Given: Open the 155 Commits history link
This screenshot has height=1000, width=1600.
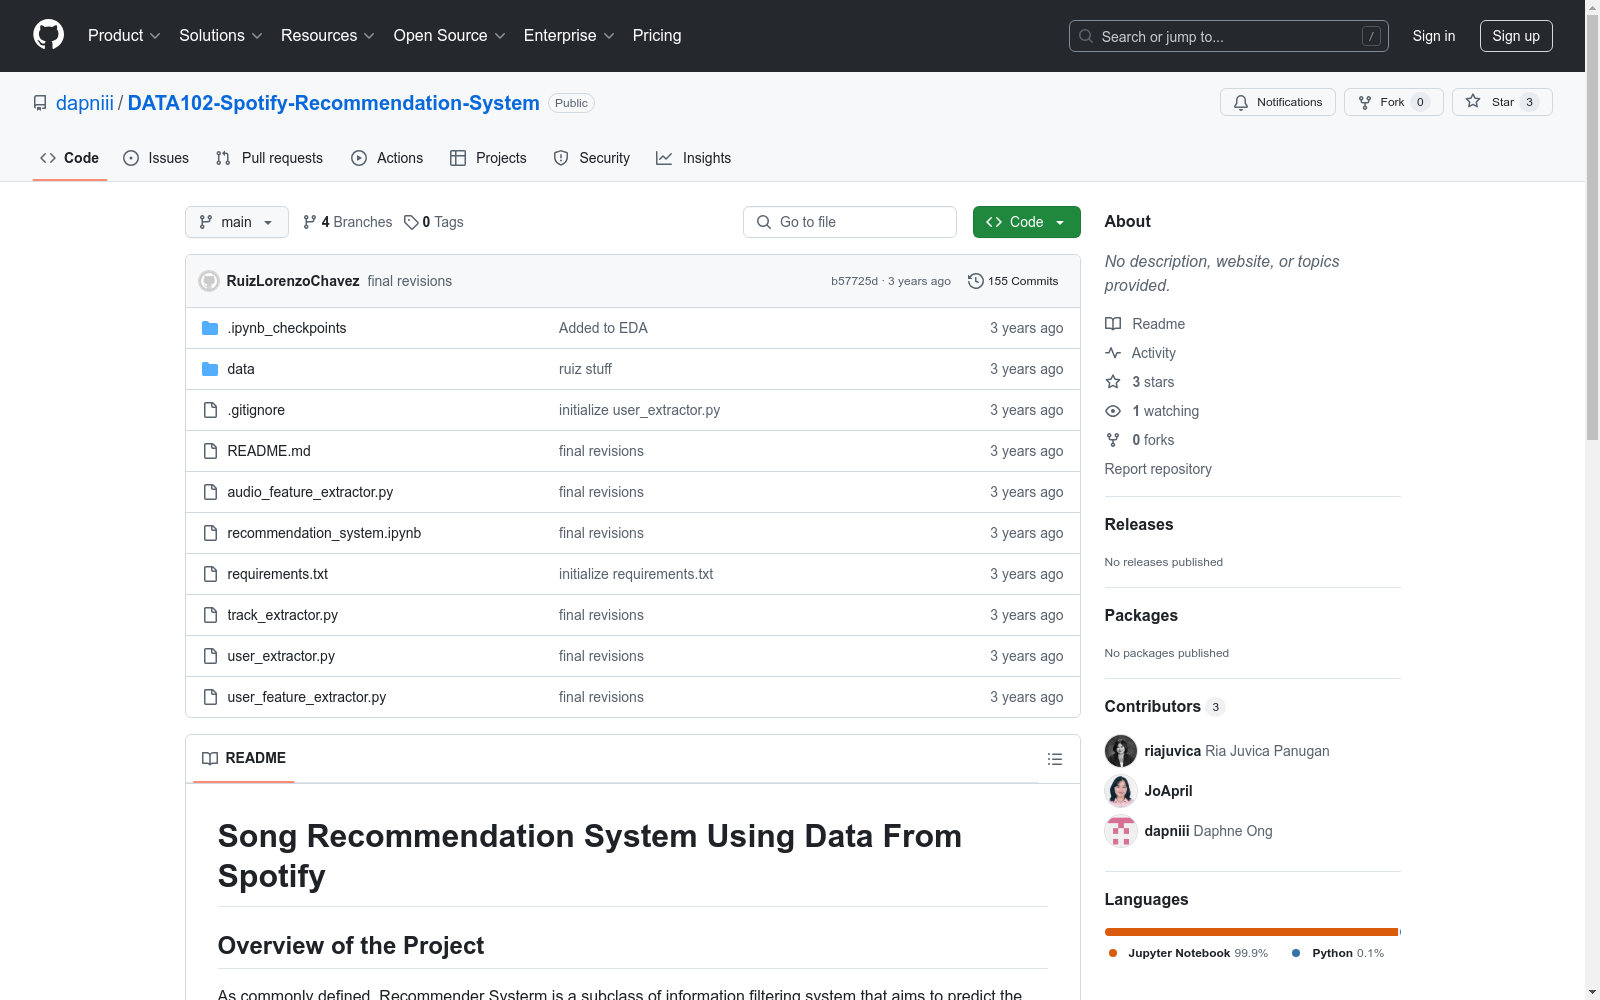Looking at the screenshot, I should [x=1013, y=281].
